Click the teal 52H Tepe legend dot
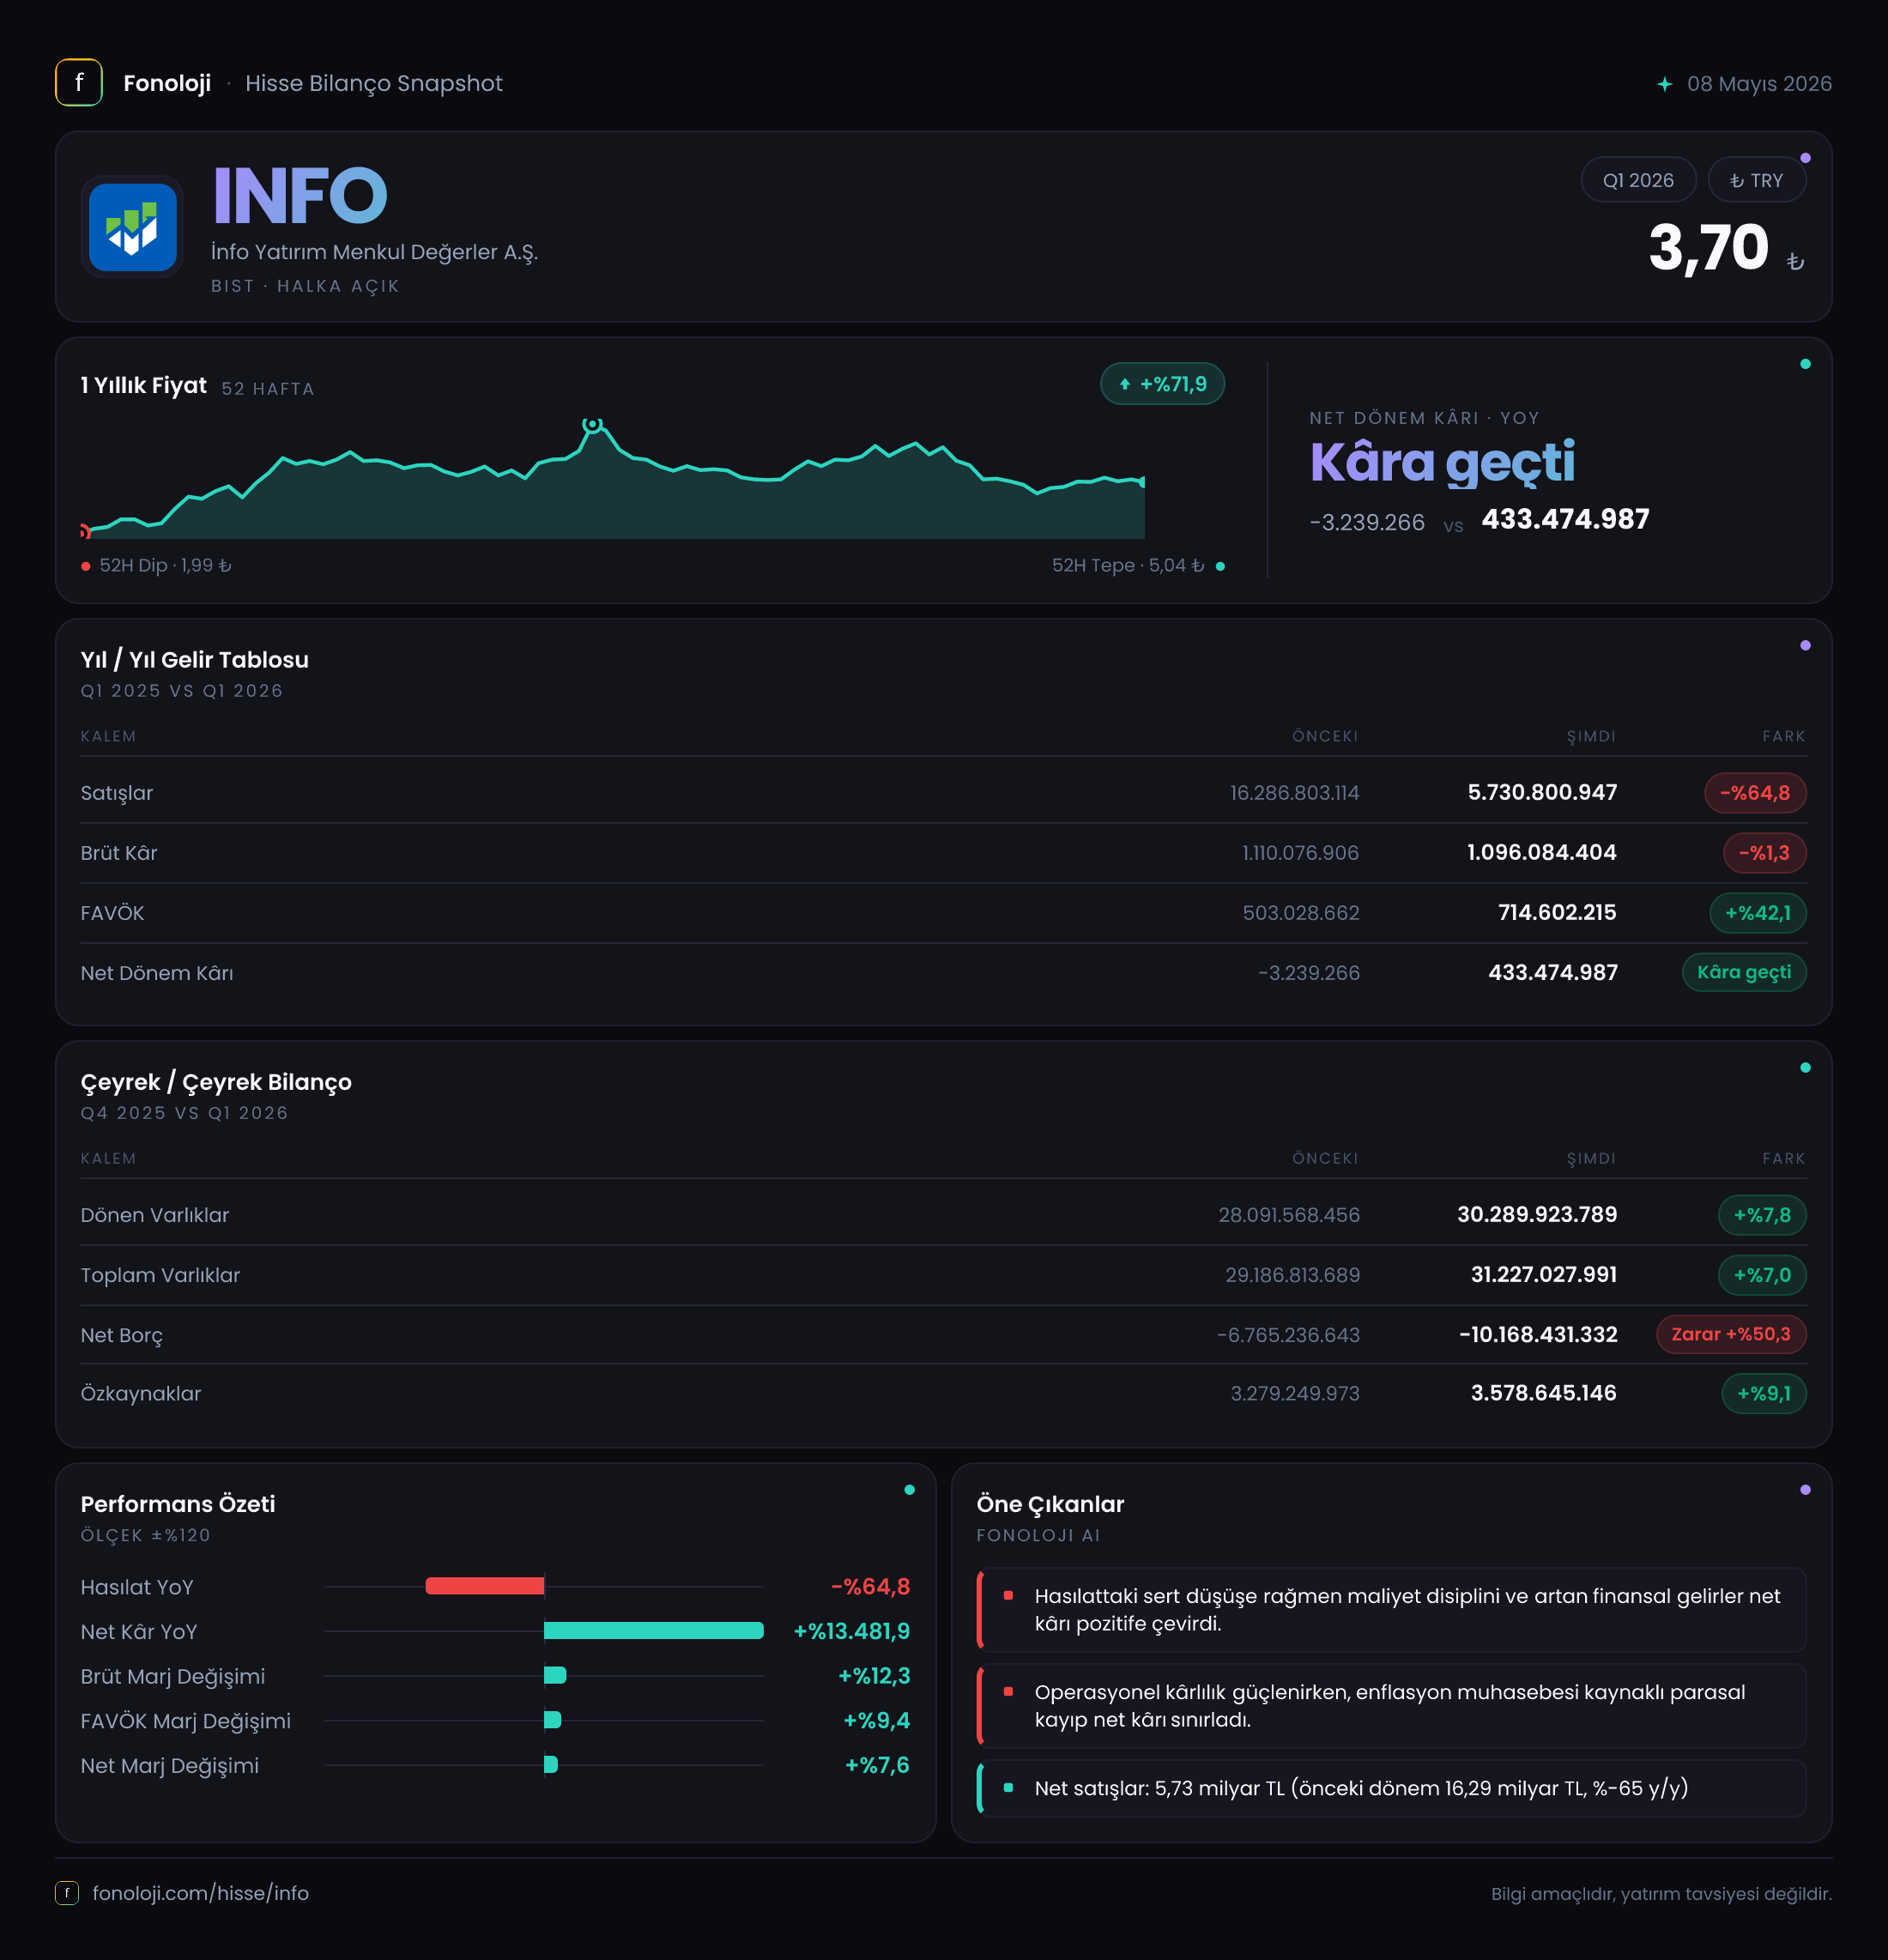Screen dimensions: 1888x1960 point(1220,566)
